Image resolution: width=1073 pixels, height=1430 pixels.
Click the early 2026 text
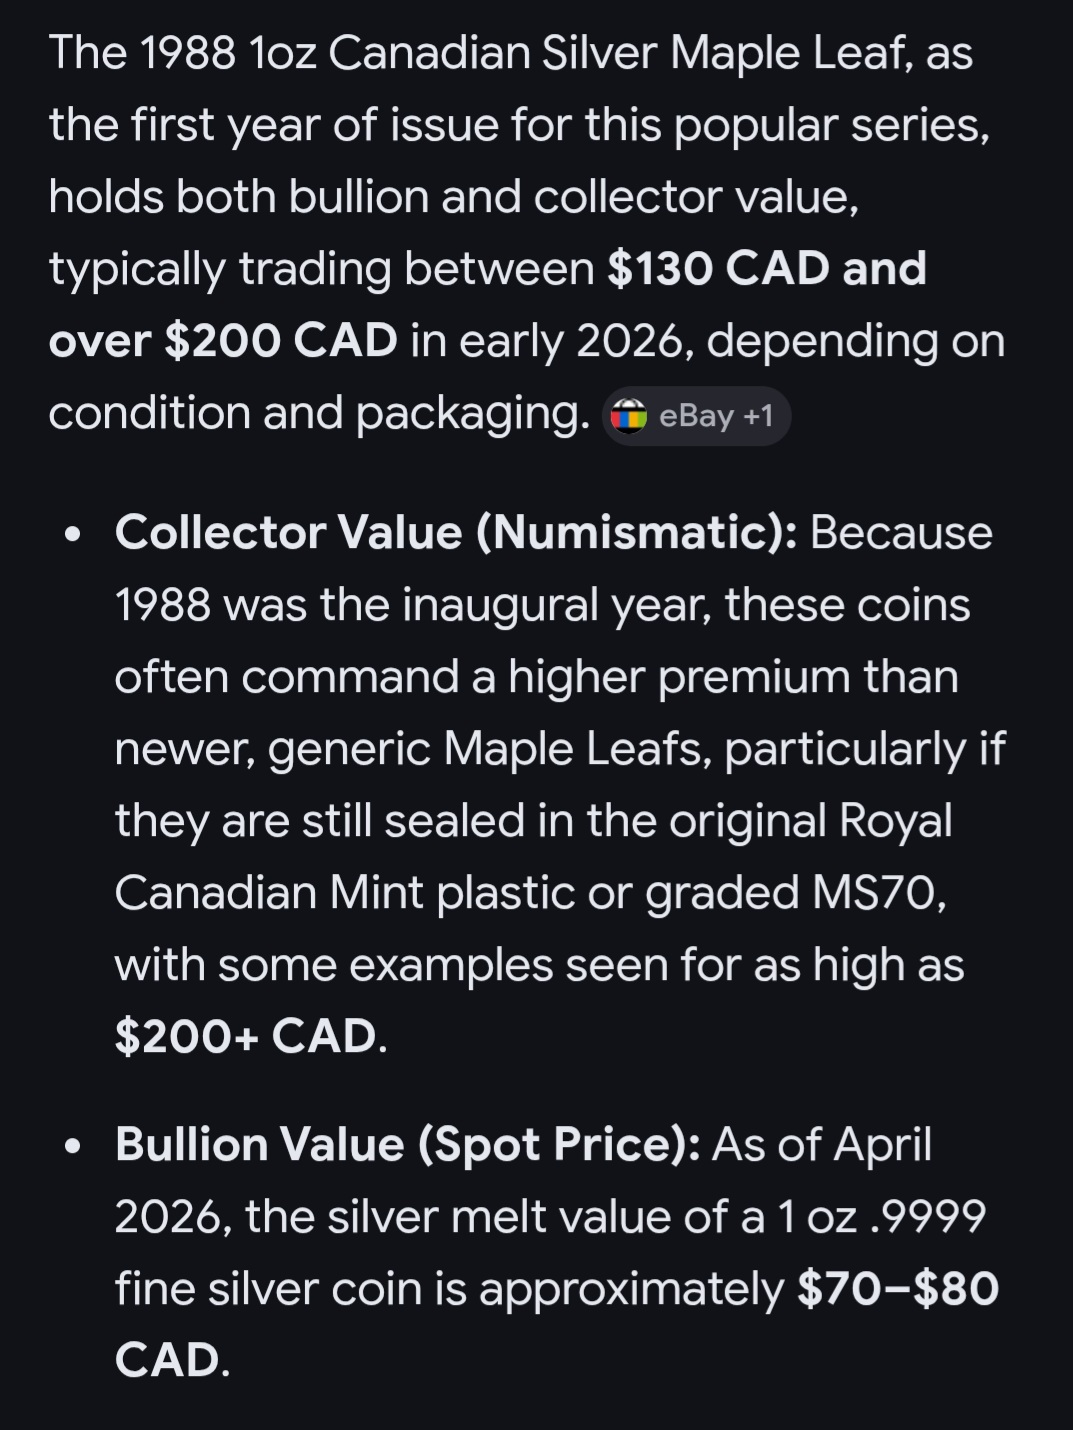(x=572, y=341)
